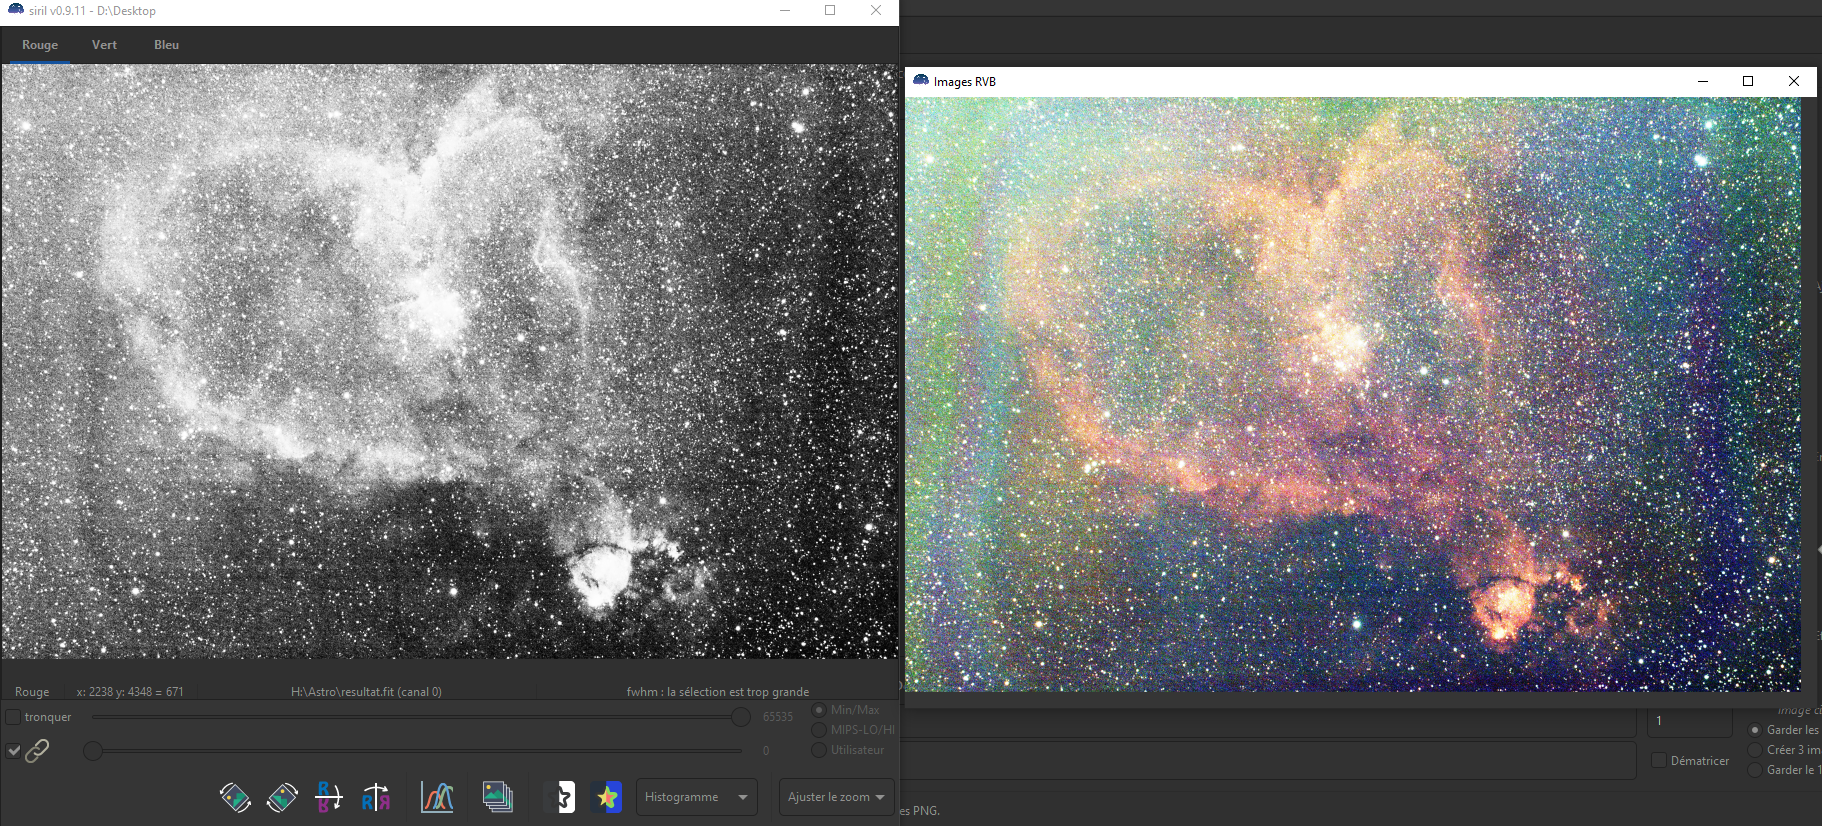This screenshot has height=826, width=1822.
Task: Select the MIPS-LO/HI radio option
Action: coord(819,730)
